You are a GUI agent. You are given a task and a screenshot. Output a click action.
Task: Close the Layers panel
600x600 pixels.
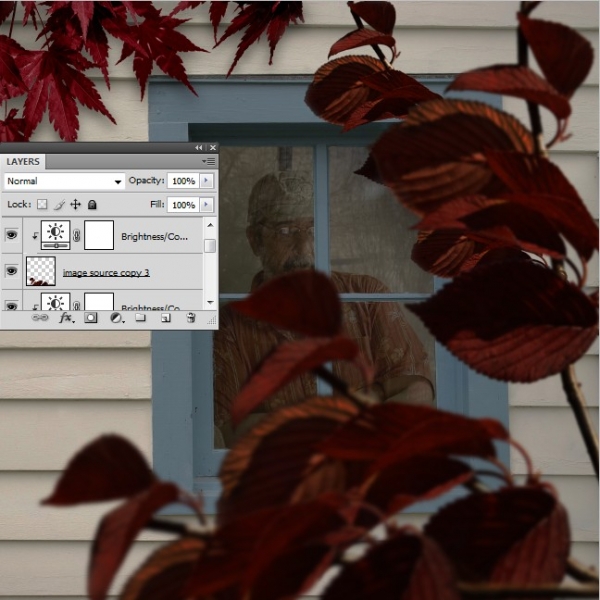[x=213, y=147]
